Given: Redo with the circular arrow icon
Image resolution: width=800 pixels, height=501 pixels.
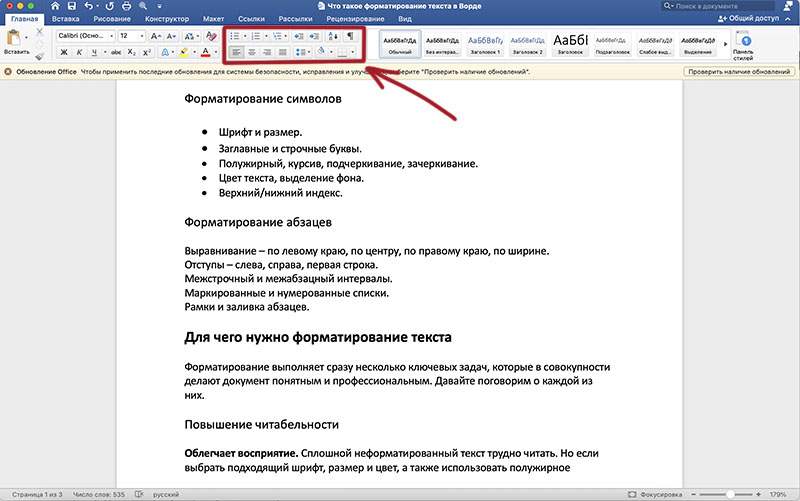Looking at the screenshot, I should (110, 6).
